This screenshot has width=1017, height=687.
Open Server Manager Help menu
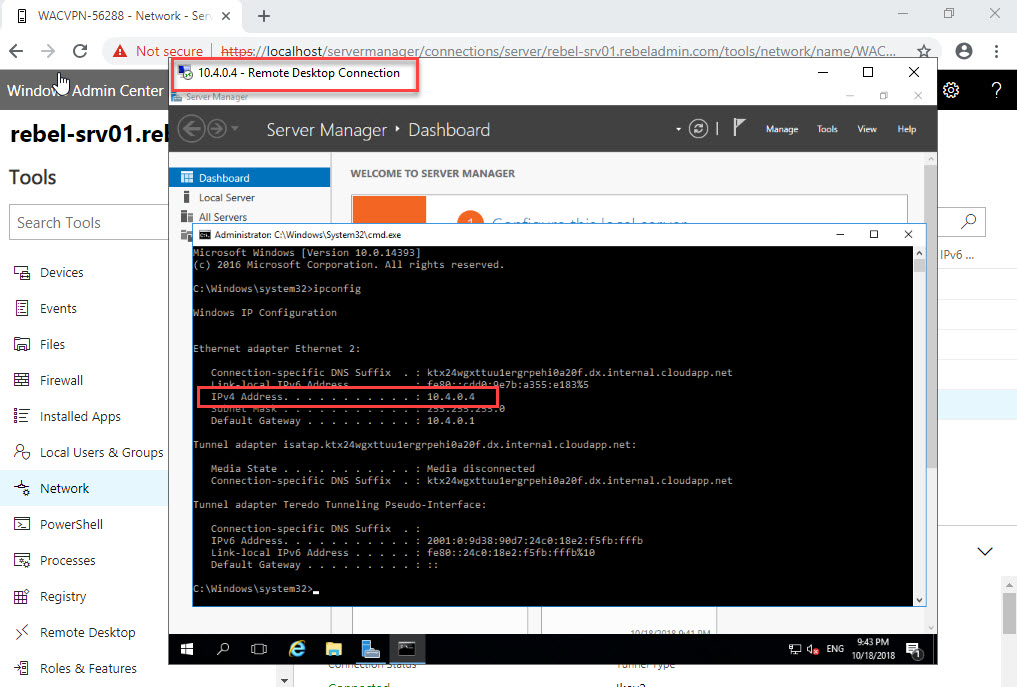click(907, 129)
